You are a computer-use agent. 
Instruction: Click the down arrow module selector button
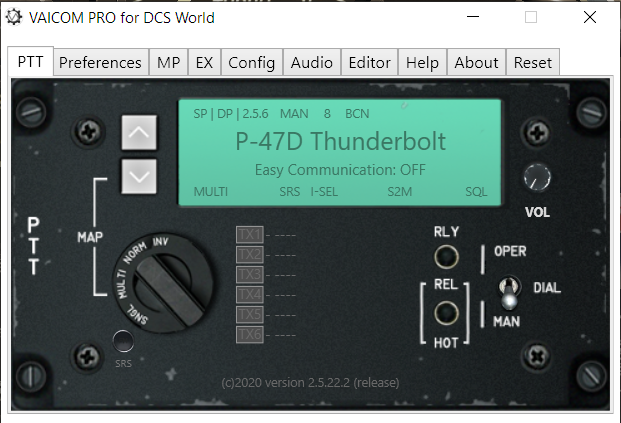pyautogui.click(x=139, y=176)
